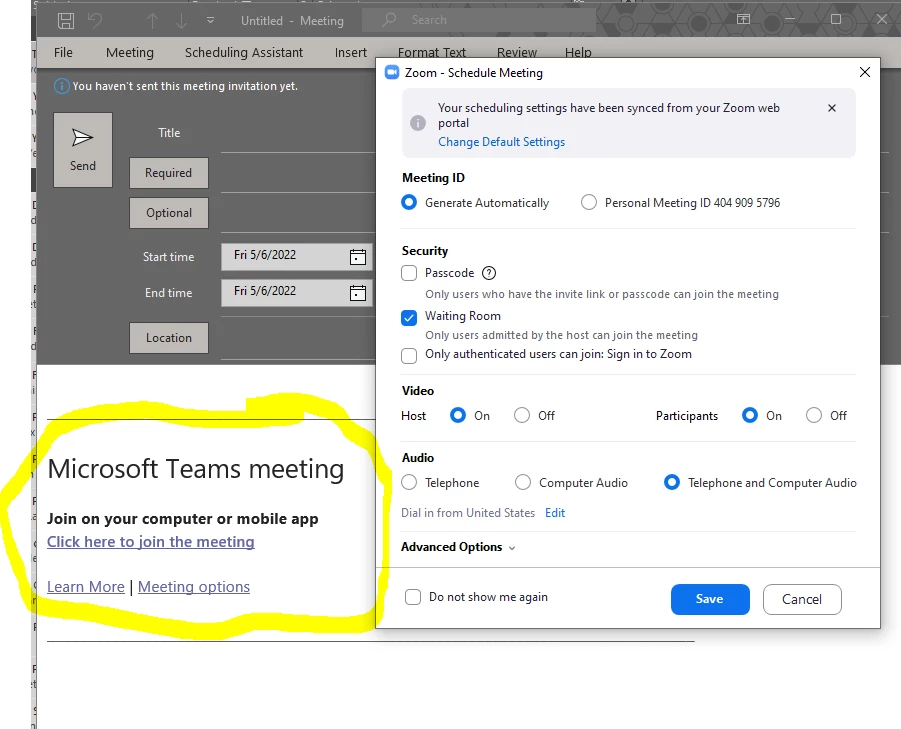
Task: Dismiss the synced settings notification banner
Action: click(831, 108)
